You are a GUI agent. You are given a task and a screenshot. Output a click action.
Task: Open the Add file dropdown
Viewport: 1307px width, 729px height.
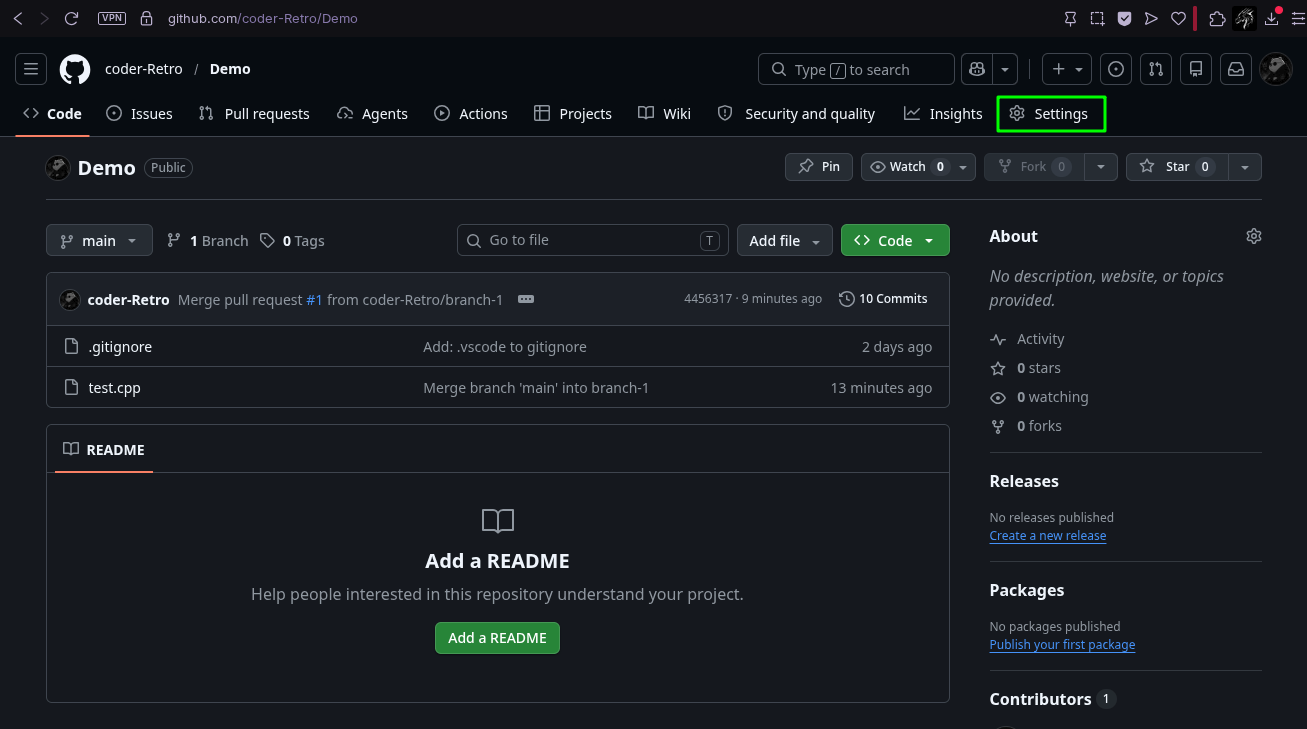tap(785, 240)
